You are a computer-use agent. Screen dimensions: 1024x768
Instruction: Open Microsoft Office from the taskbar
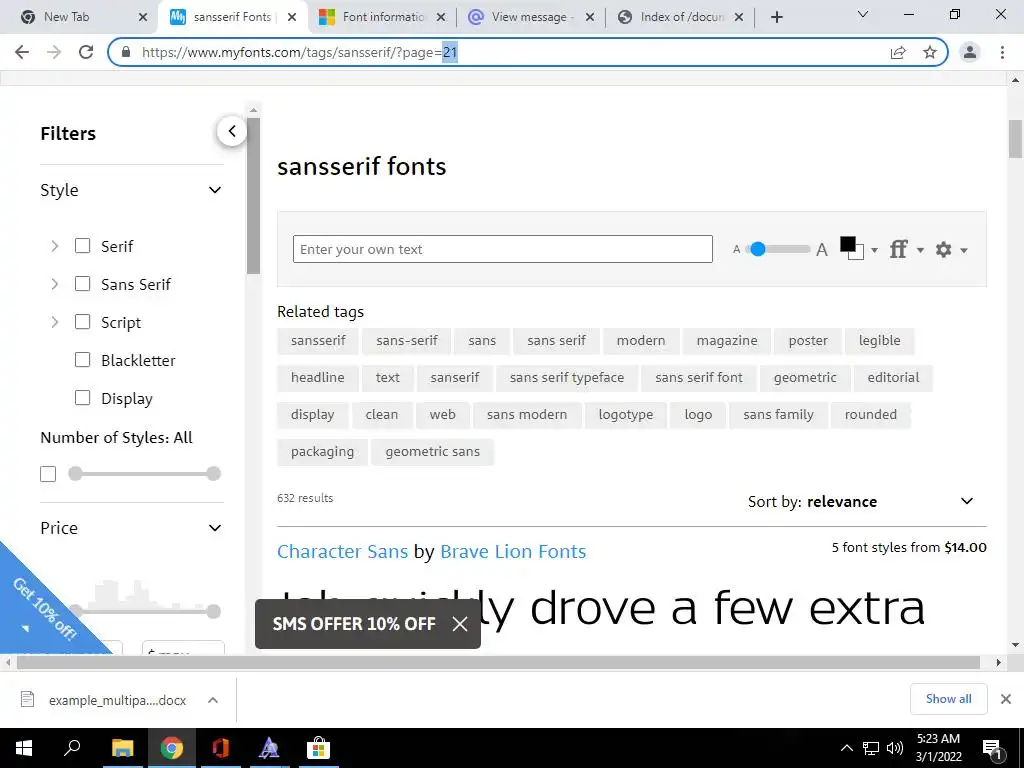coord(221,748)
